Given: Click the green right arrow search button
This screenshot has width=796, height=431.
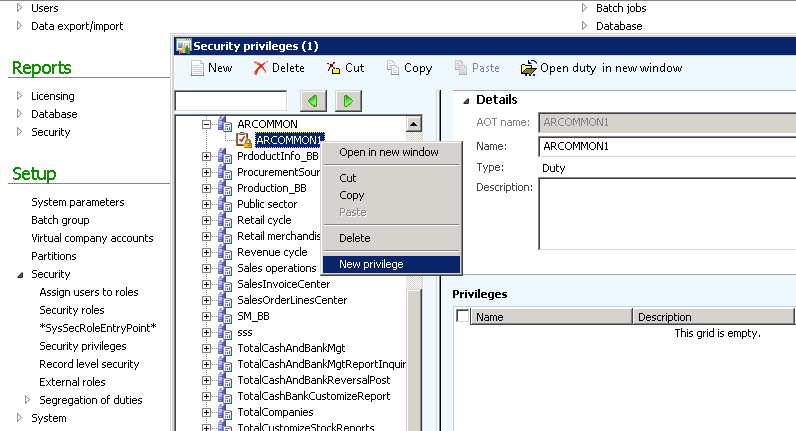Looking at the screenshot, I should click(x=348, y=101).
